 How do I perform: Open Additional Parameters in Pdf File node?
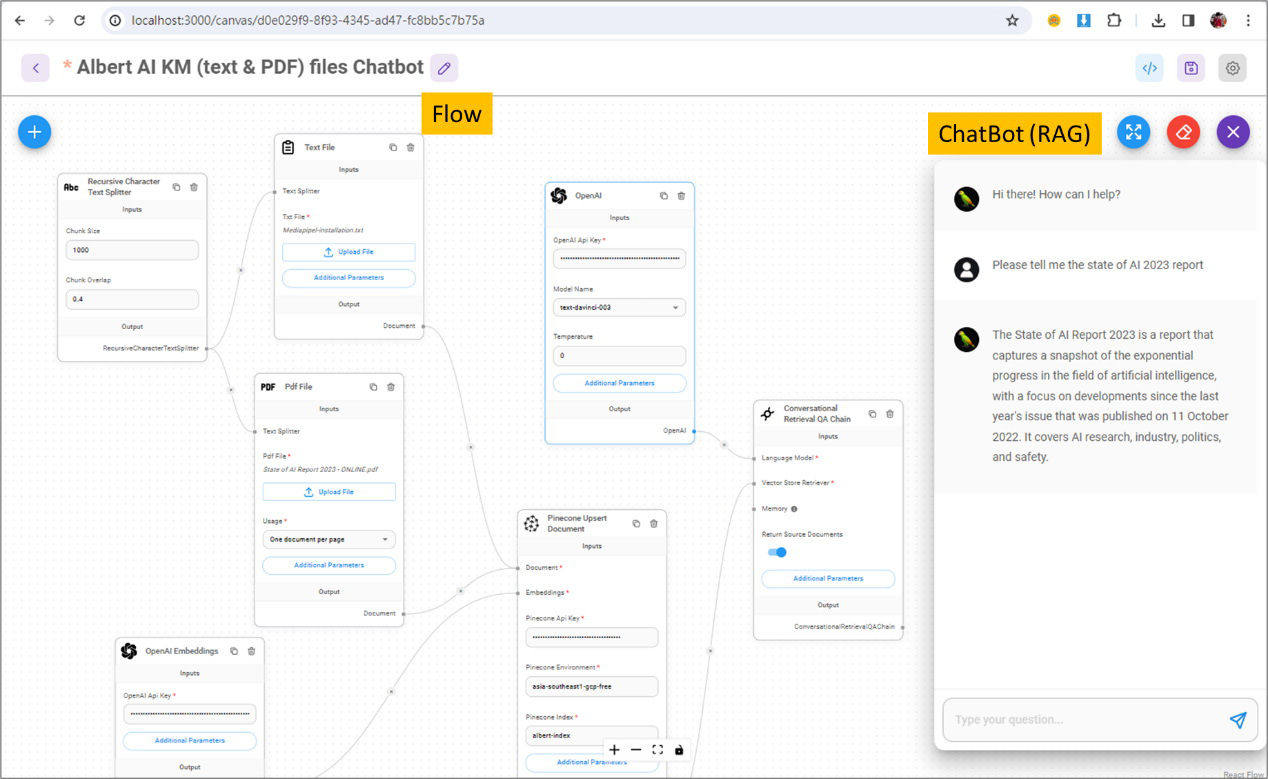[x=329, y=565]
